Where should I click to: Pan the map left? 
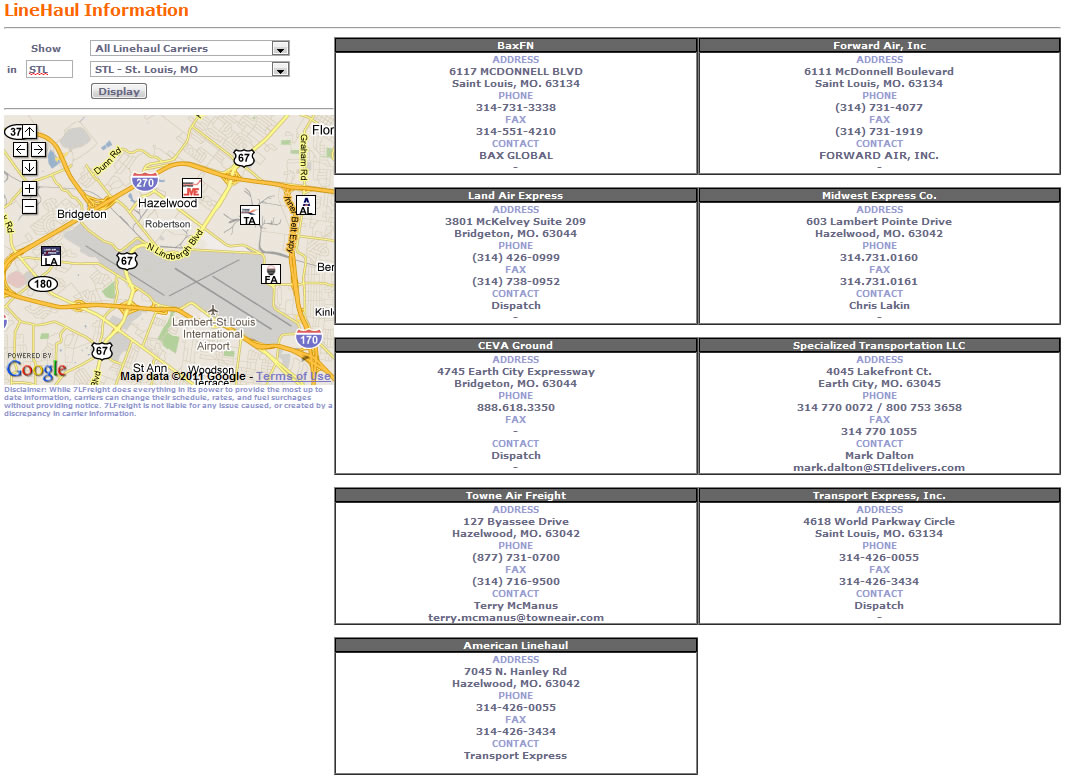click(20, 149)
